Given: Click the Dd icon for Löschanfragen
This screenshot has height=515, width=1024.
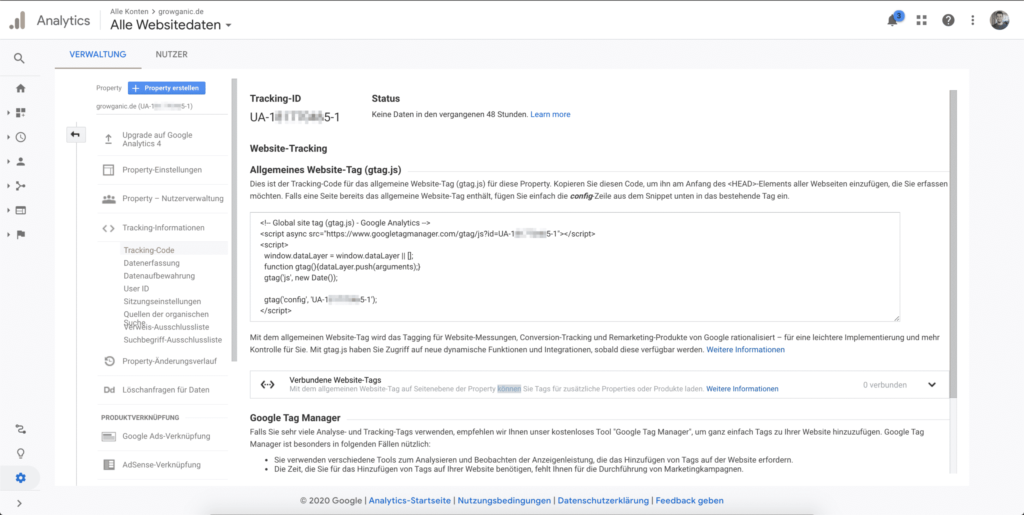Looking at the screenshot, I should pos(109,390).
